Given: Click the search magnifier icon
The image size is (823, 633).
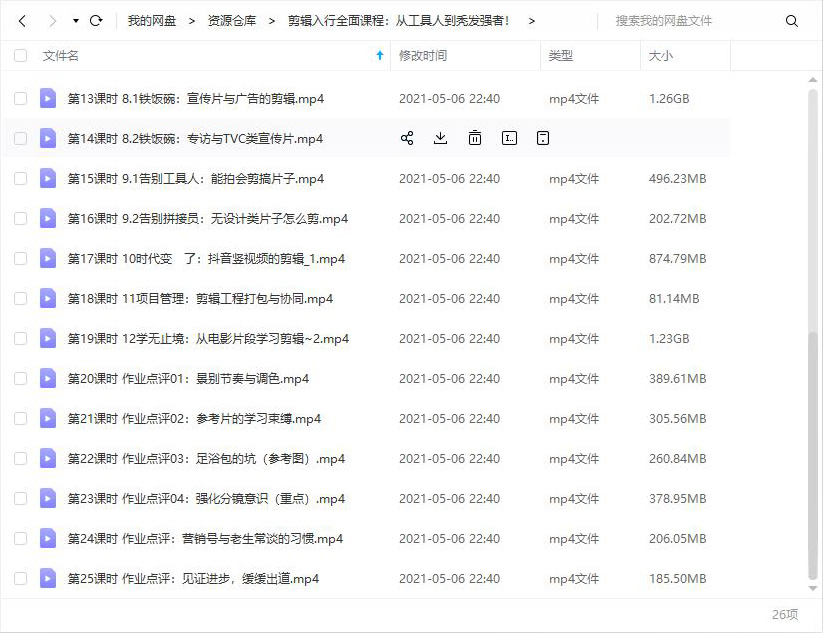Looking at the screenshot, I should (792, 21).
